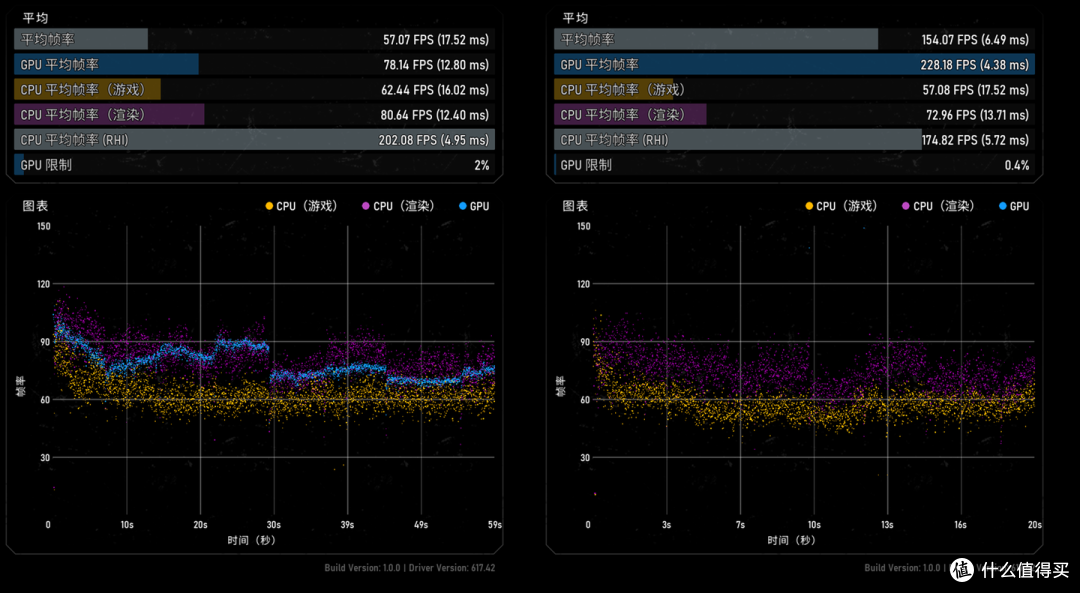Click the 13s time axis label
Screen dimensions: 1080x593
tap(887, 525)
